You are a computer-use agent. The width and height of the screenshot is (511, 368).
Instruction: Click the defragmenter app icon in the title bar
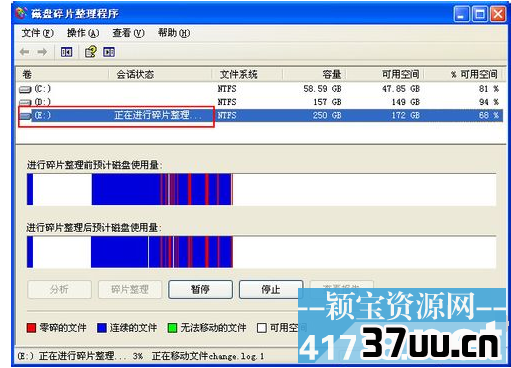(21, 13)
